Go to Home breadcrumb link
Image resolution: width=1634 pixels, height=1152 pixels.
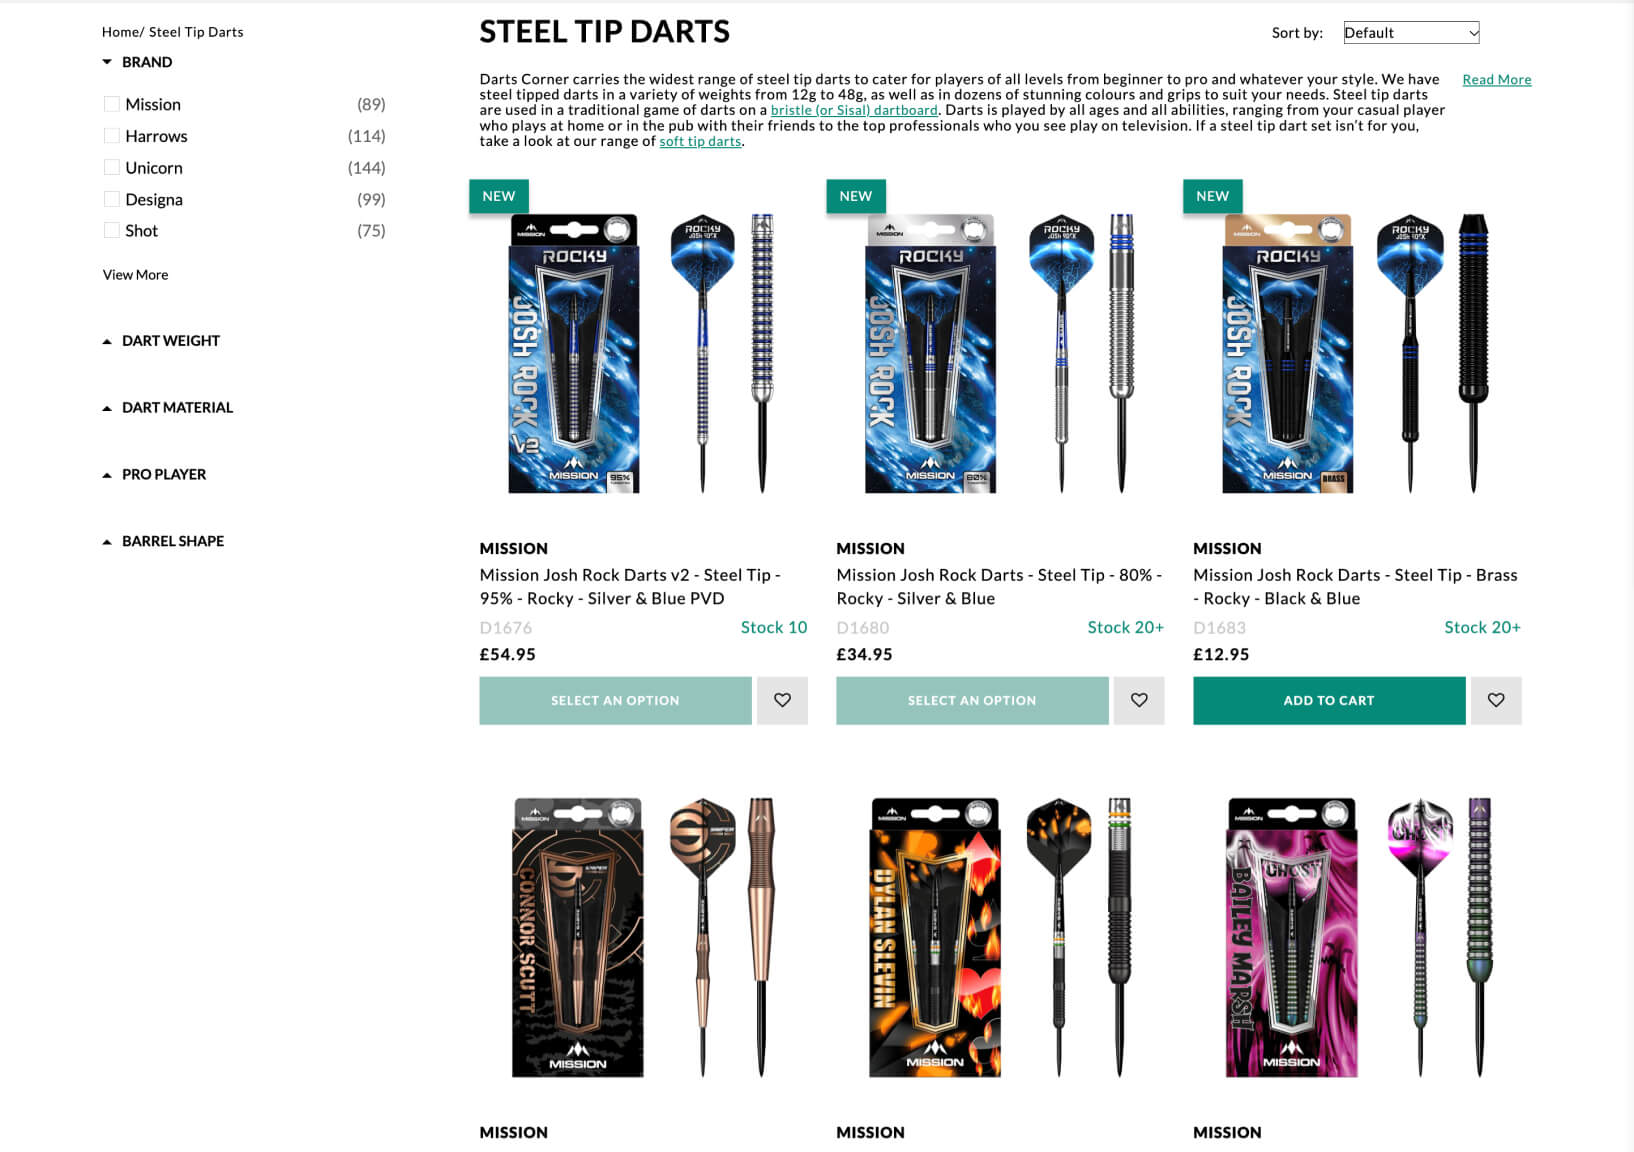point(120,32)
